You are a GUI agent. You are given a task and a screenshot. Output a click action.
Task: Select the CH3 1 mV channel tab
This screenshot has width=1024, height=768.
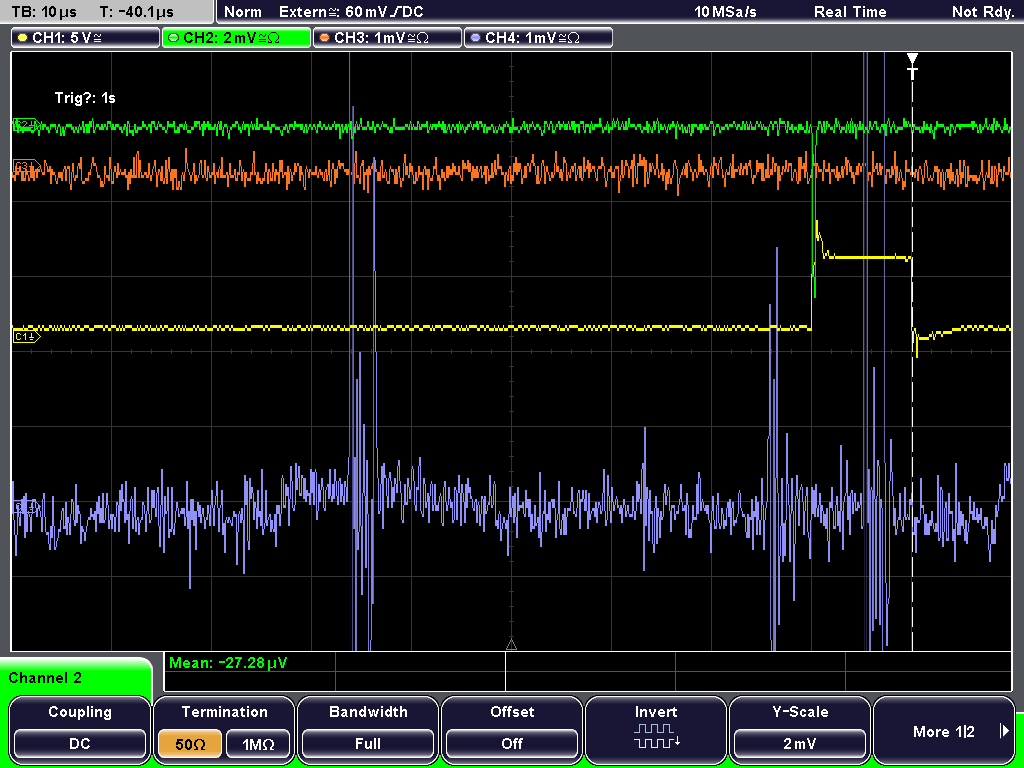[387, 38]
